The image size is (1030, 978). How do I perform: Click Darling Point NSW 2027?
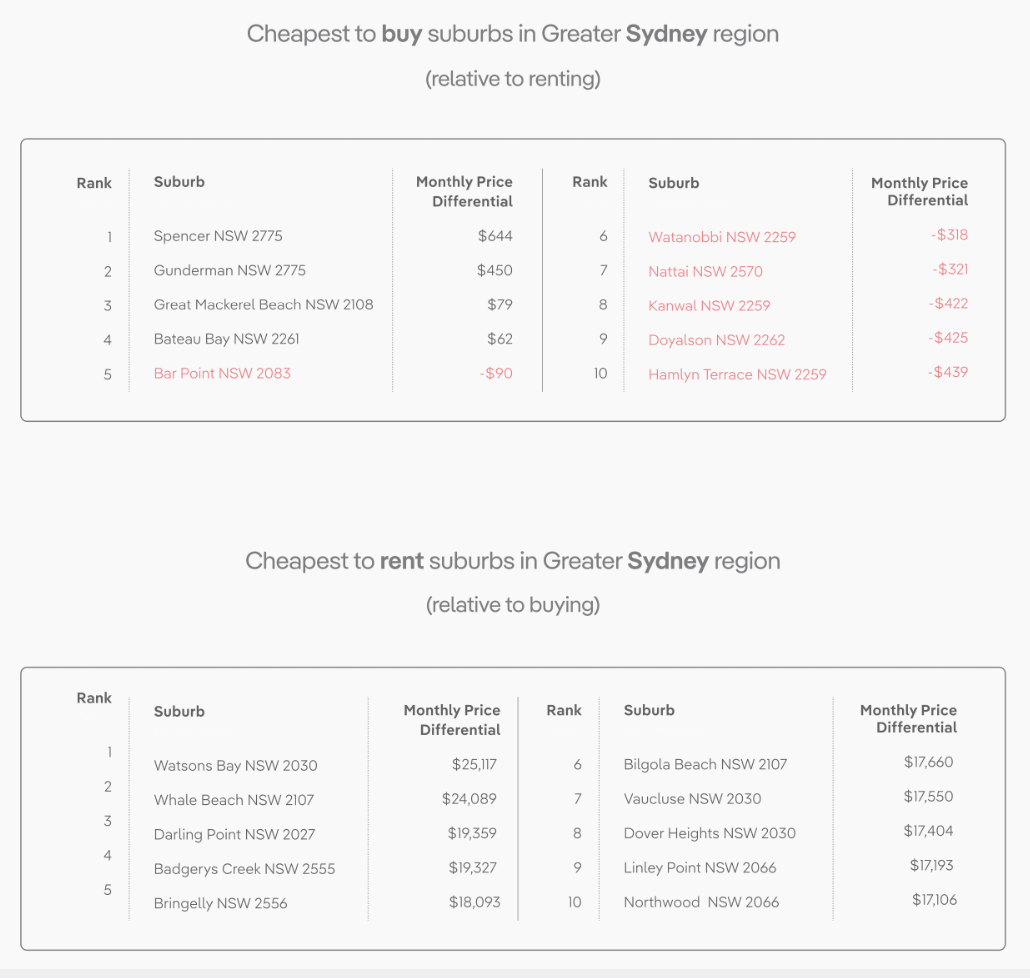235,834
